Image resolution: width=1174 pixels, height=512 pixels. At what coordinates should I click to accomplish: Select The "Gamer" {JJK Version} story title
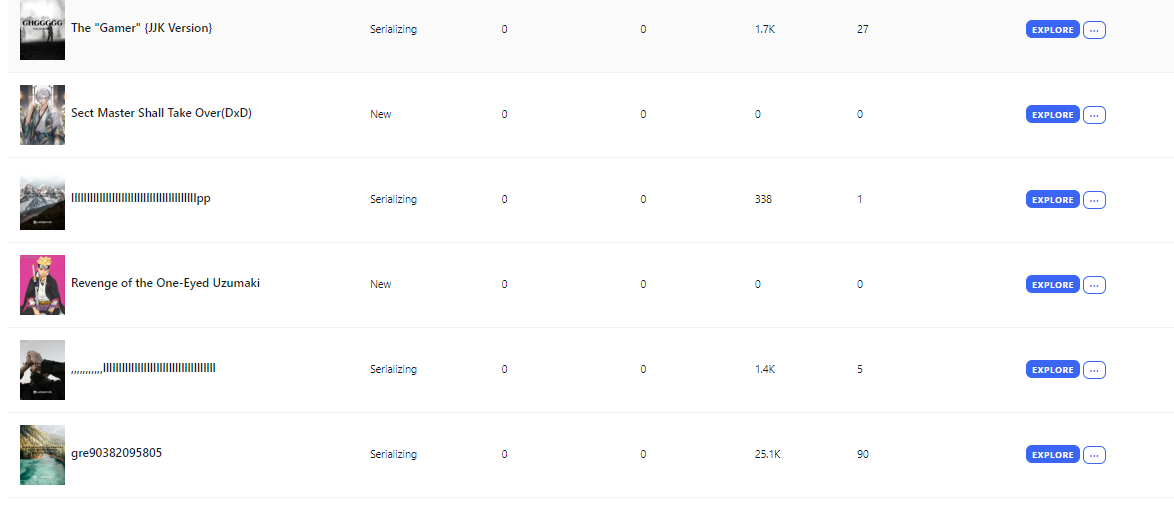[141, 28]
